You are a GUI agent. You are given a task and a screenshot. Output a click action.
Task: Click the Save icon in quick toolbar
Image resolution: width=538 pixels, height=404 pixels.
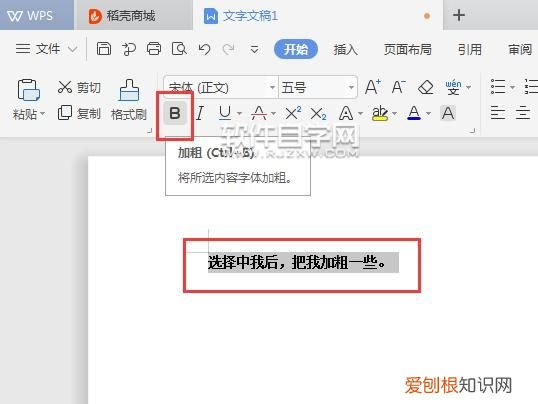[104, 49]
